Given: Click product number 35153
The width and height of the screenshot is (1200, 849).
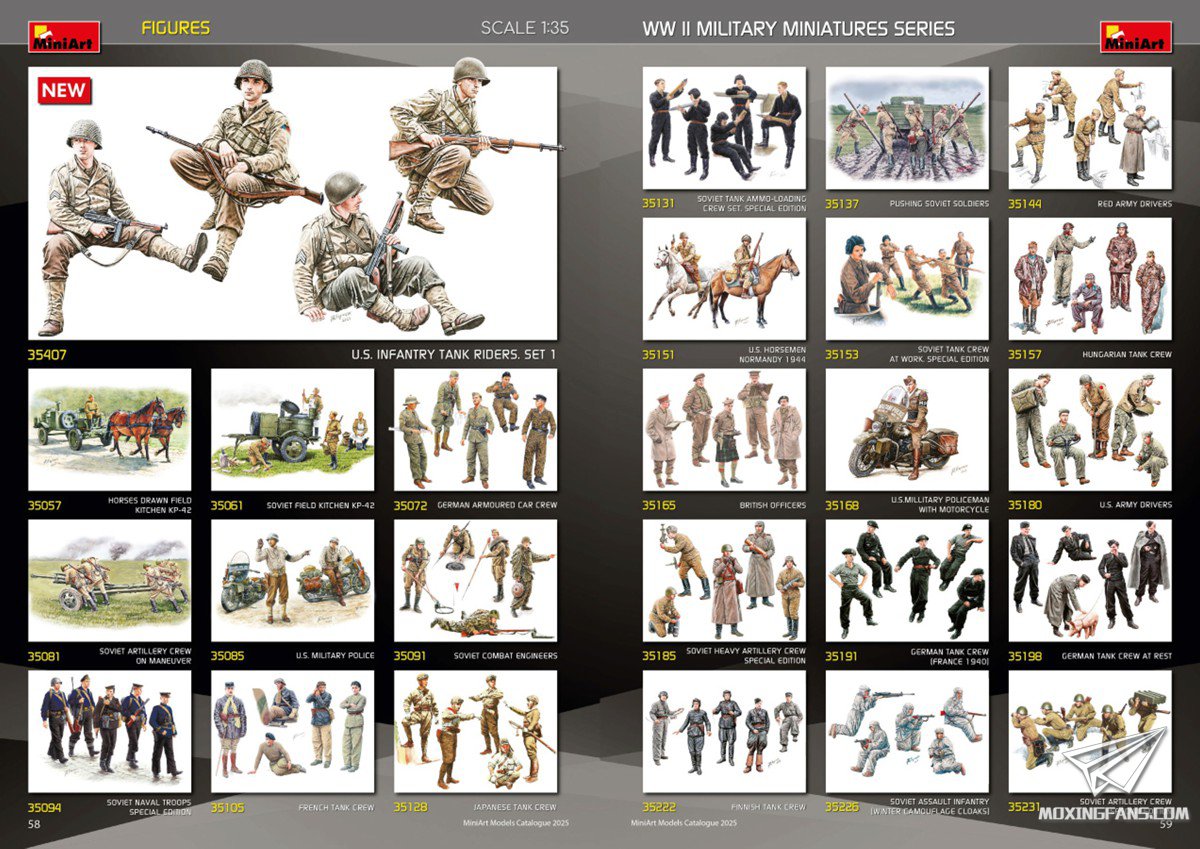Looking at the screenshot, I should pos(842,354).
